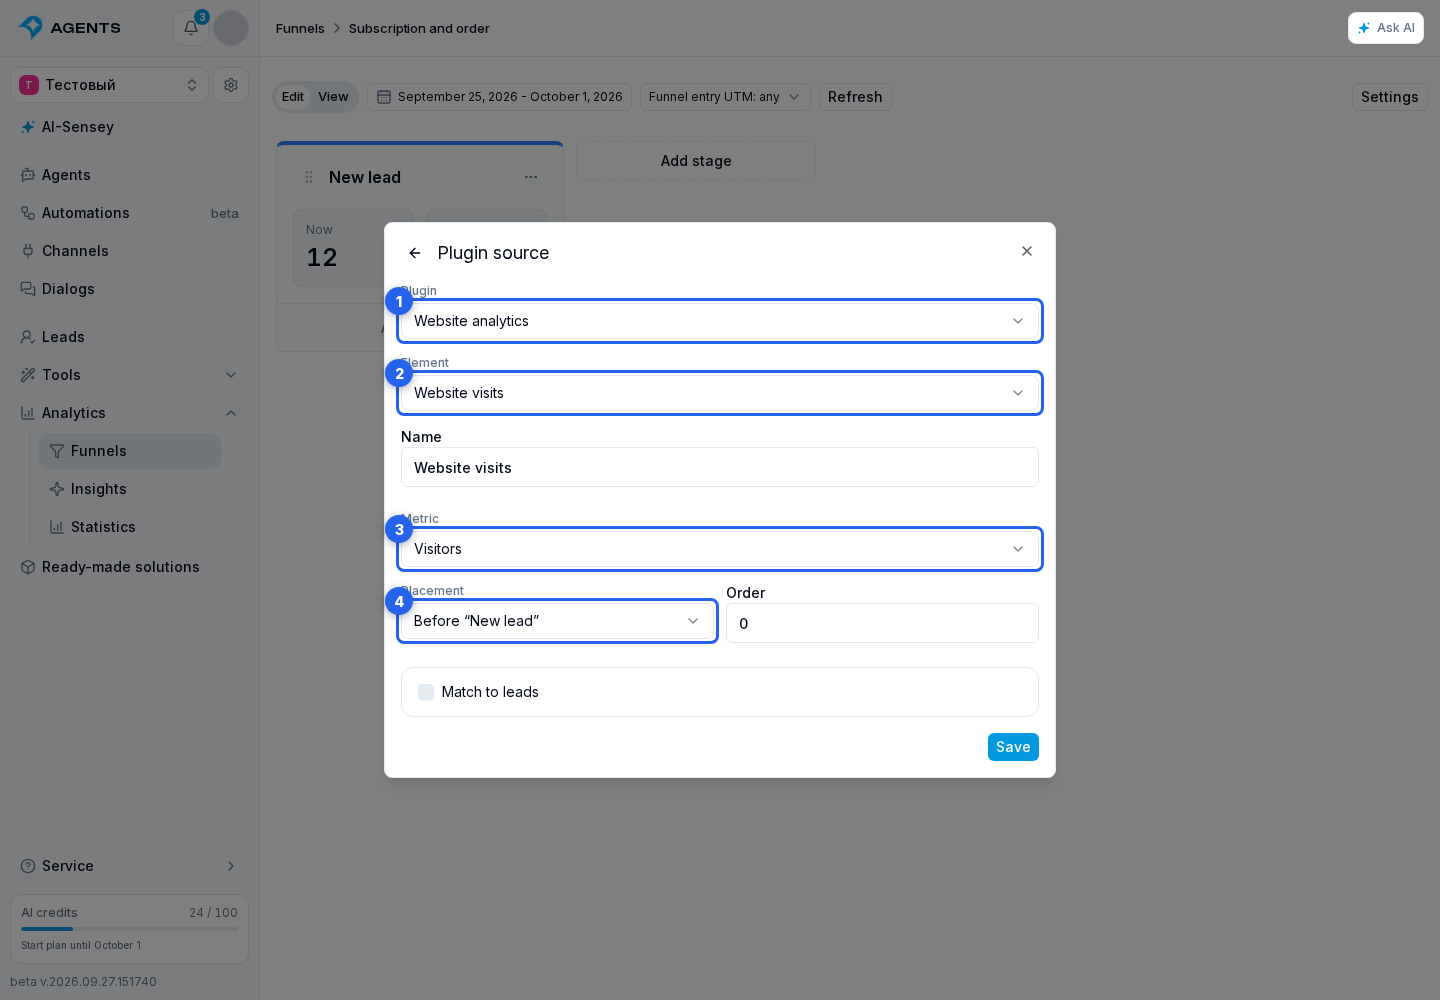Click Add stage

(696, 161)
